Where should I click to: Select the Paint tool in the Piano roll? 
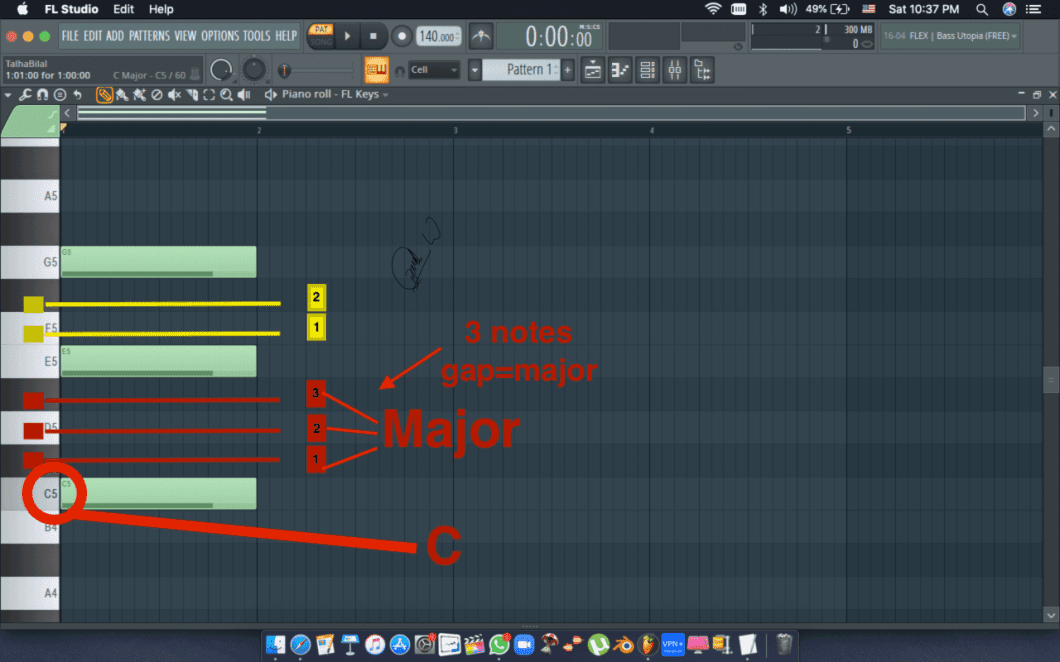pyautogui.click(x=122, y=94)
